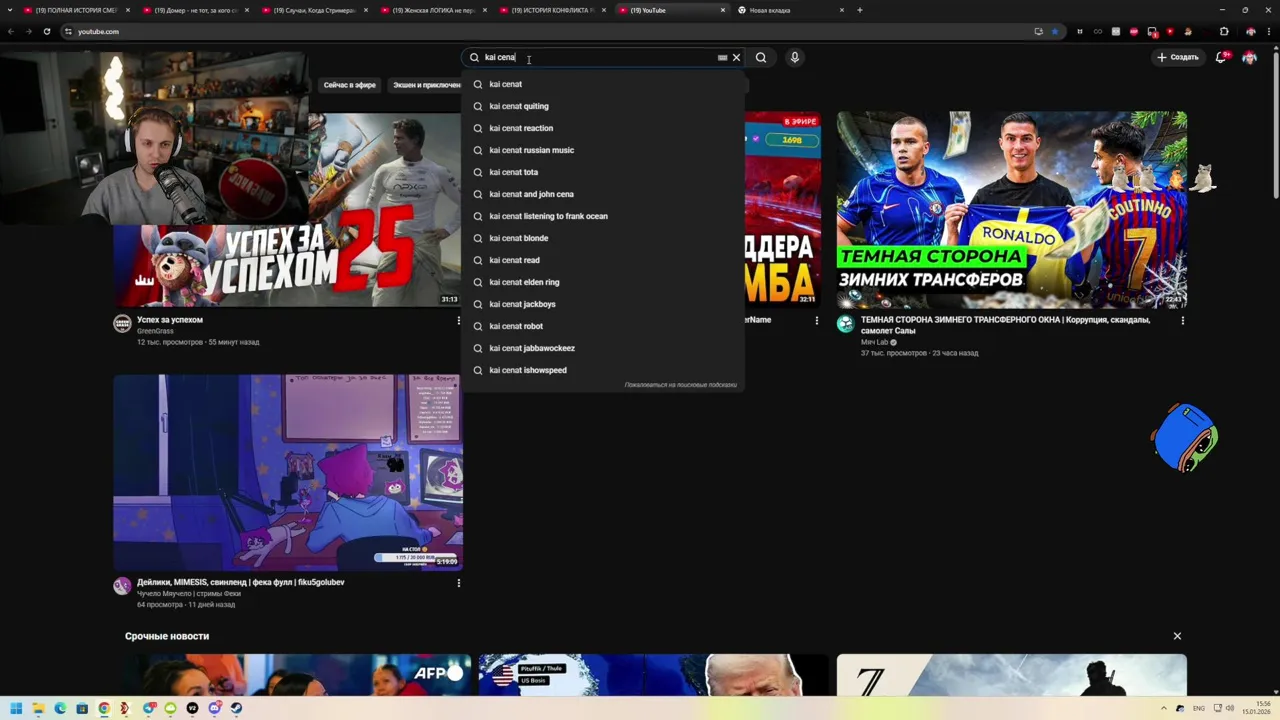Click the address bar youtube.com

coord(540,31)
